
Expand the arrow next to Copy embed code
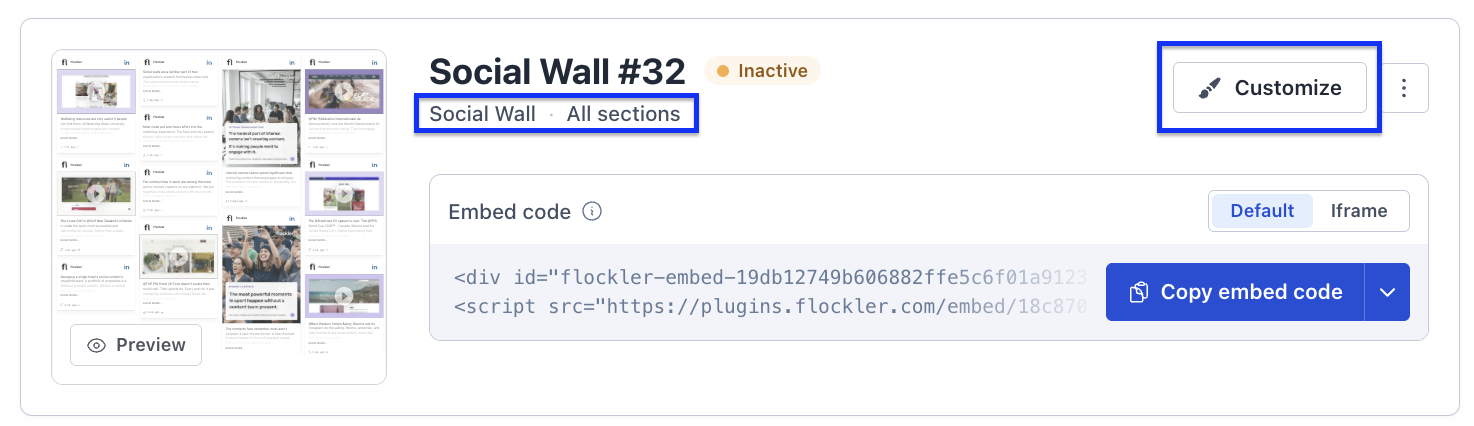[x=1387, y=293]
